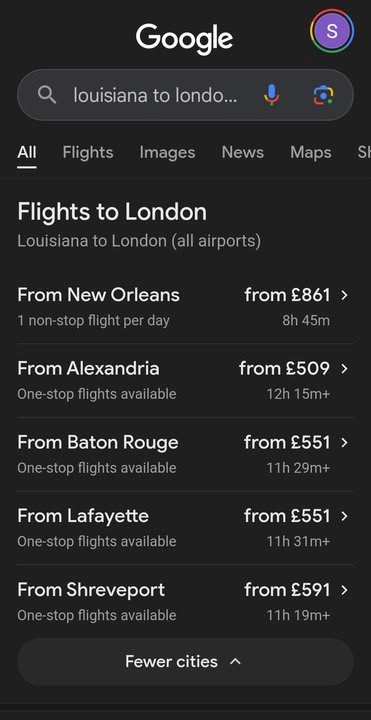Screen dimensions: 371x720
Task: Open the Maps tab
Action: point(310,152)
